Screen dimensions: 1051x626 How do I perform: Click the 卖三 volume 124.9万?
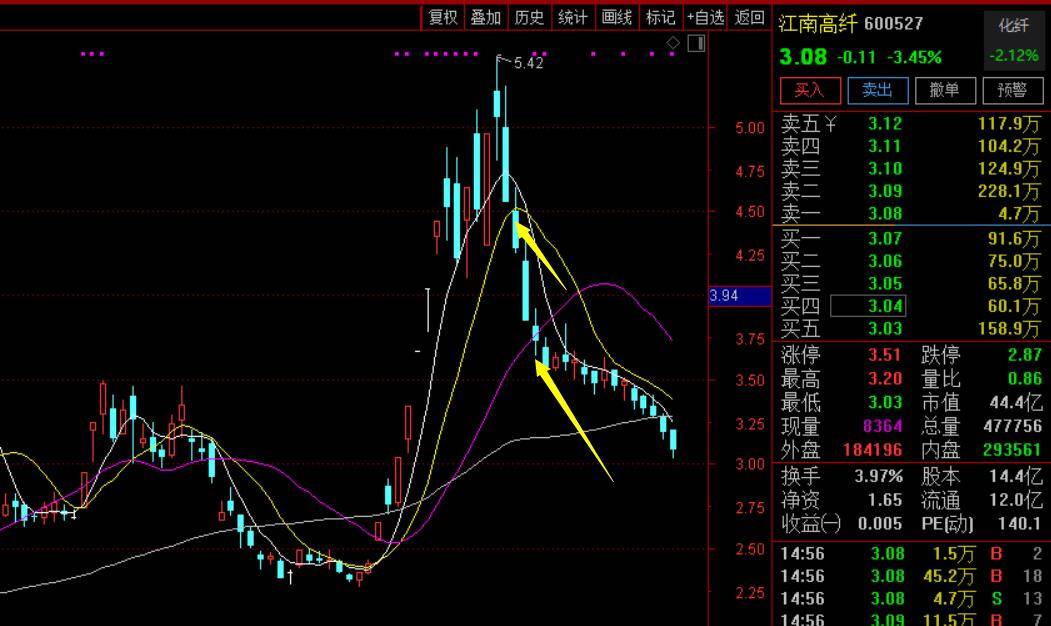[1009, 169]
